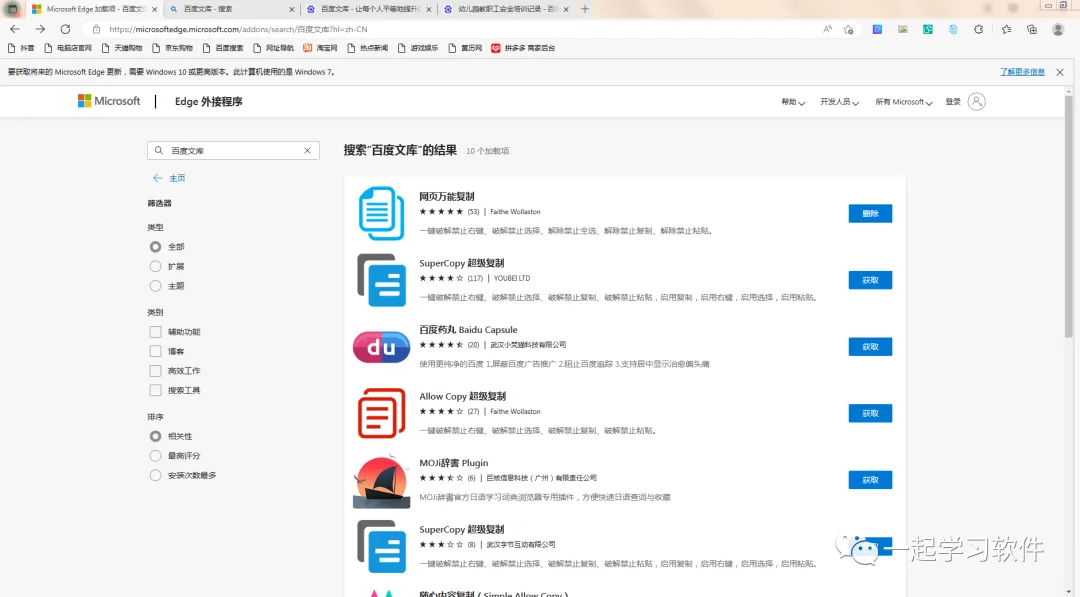The image size is (1080, 597).
Task: Switch to 幼儿园教职工安全培训记录 tab
Action: (x=506, y=9)
